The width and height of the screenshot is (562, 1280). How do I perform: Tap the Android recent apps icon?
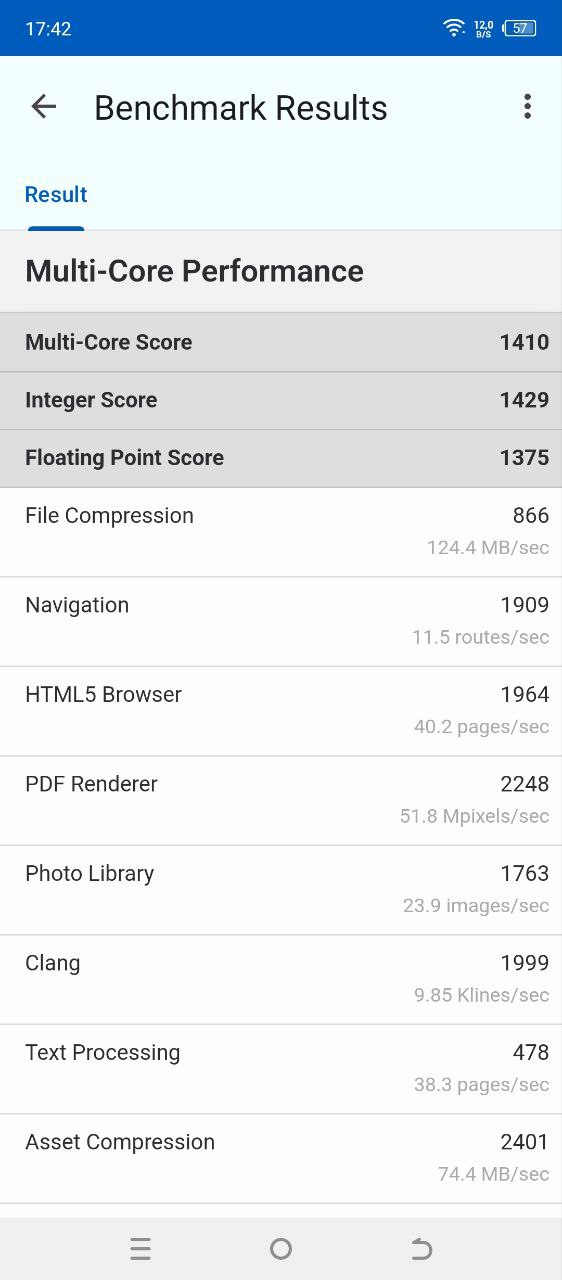point(140,1248)
